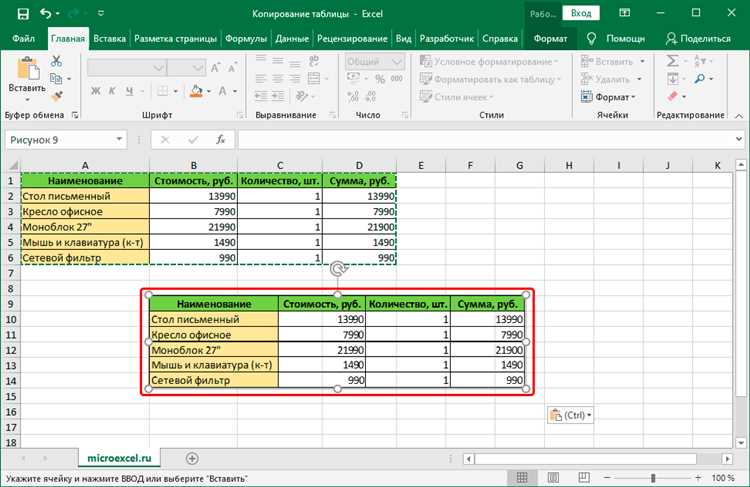
Task: Open the Paste Options (Ctrl) button
Action: tap(570, 415)
